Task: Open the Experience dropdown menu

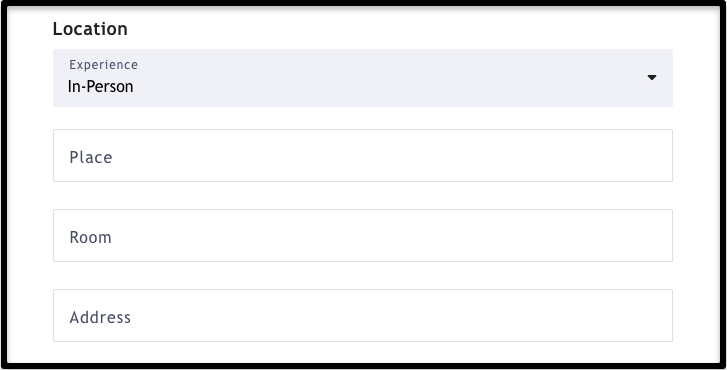Action: click(x=363, y=78)
